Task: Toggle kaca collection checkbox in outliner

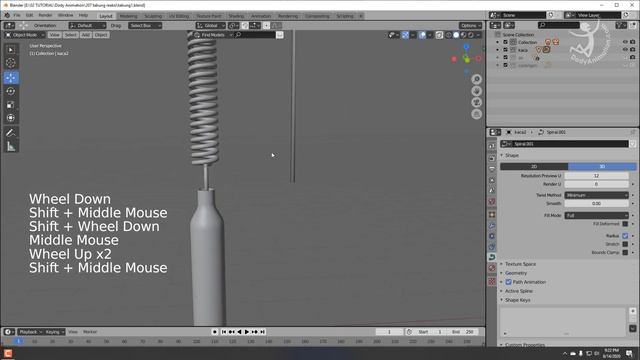Action: click(505, 50)
